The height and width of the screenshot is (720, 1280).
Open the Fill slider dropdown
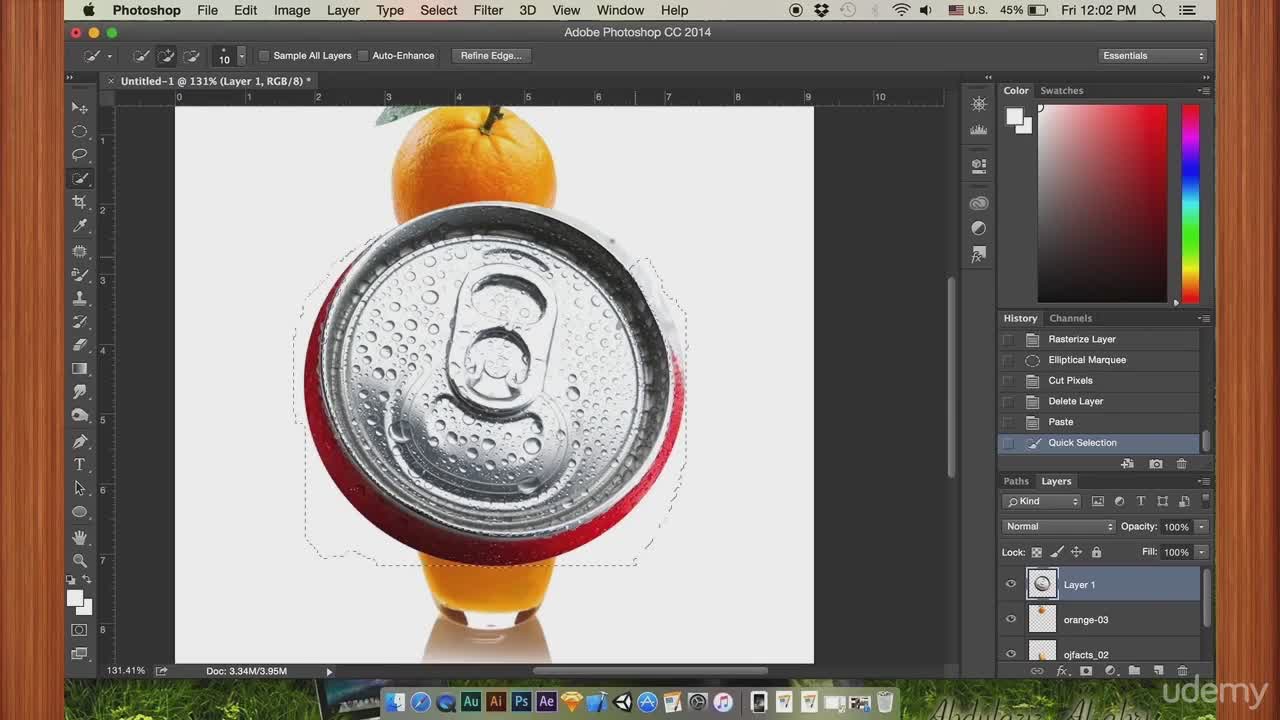[1201, 552]
